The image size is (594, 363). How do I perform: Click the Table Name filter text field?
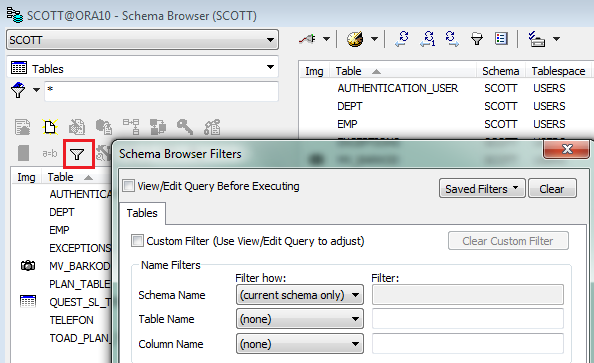468,319
